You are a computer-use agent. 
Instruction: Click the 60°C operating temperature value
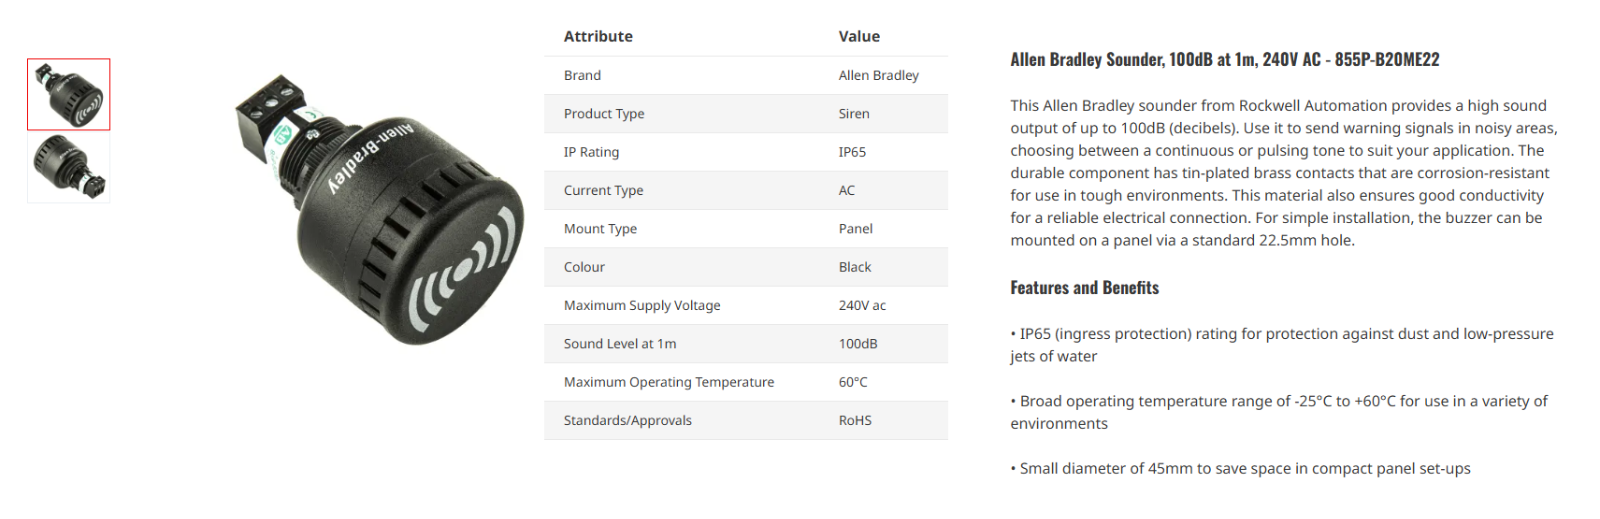click(x=853, y=382)
